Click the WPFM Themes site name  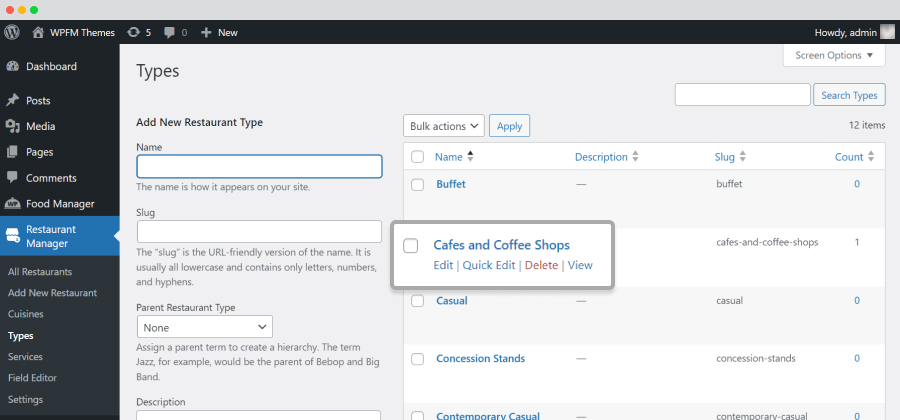82,33
